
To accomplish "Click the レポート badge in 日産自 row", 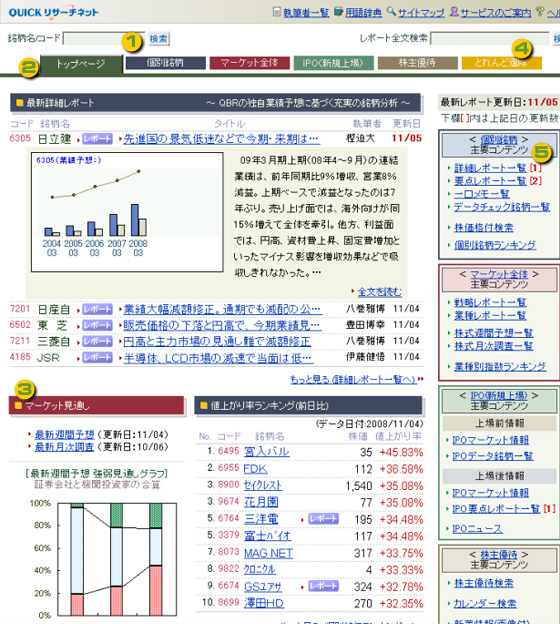I will click(98, 309).
